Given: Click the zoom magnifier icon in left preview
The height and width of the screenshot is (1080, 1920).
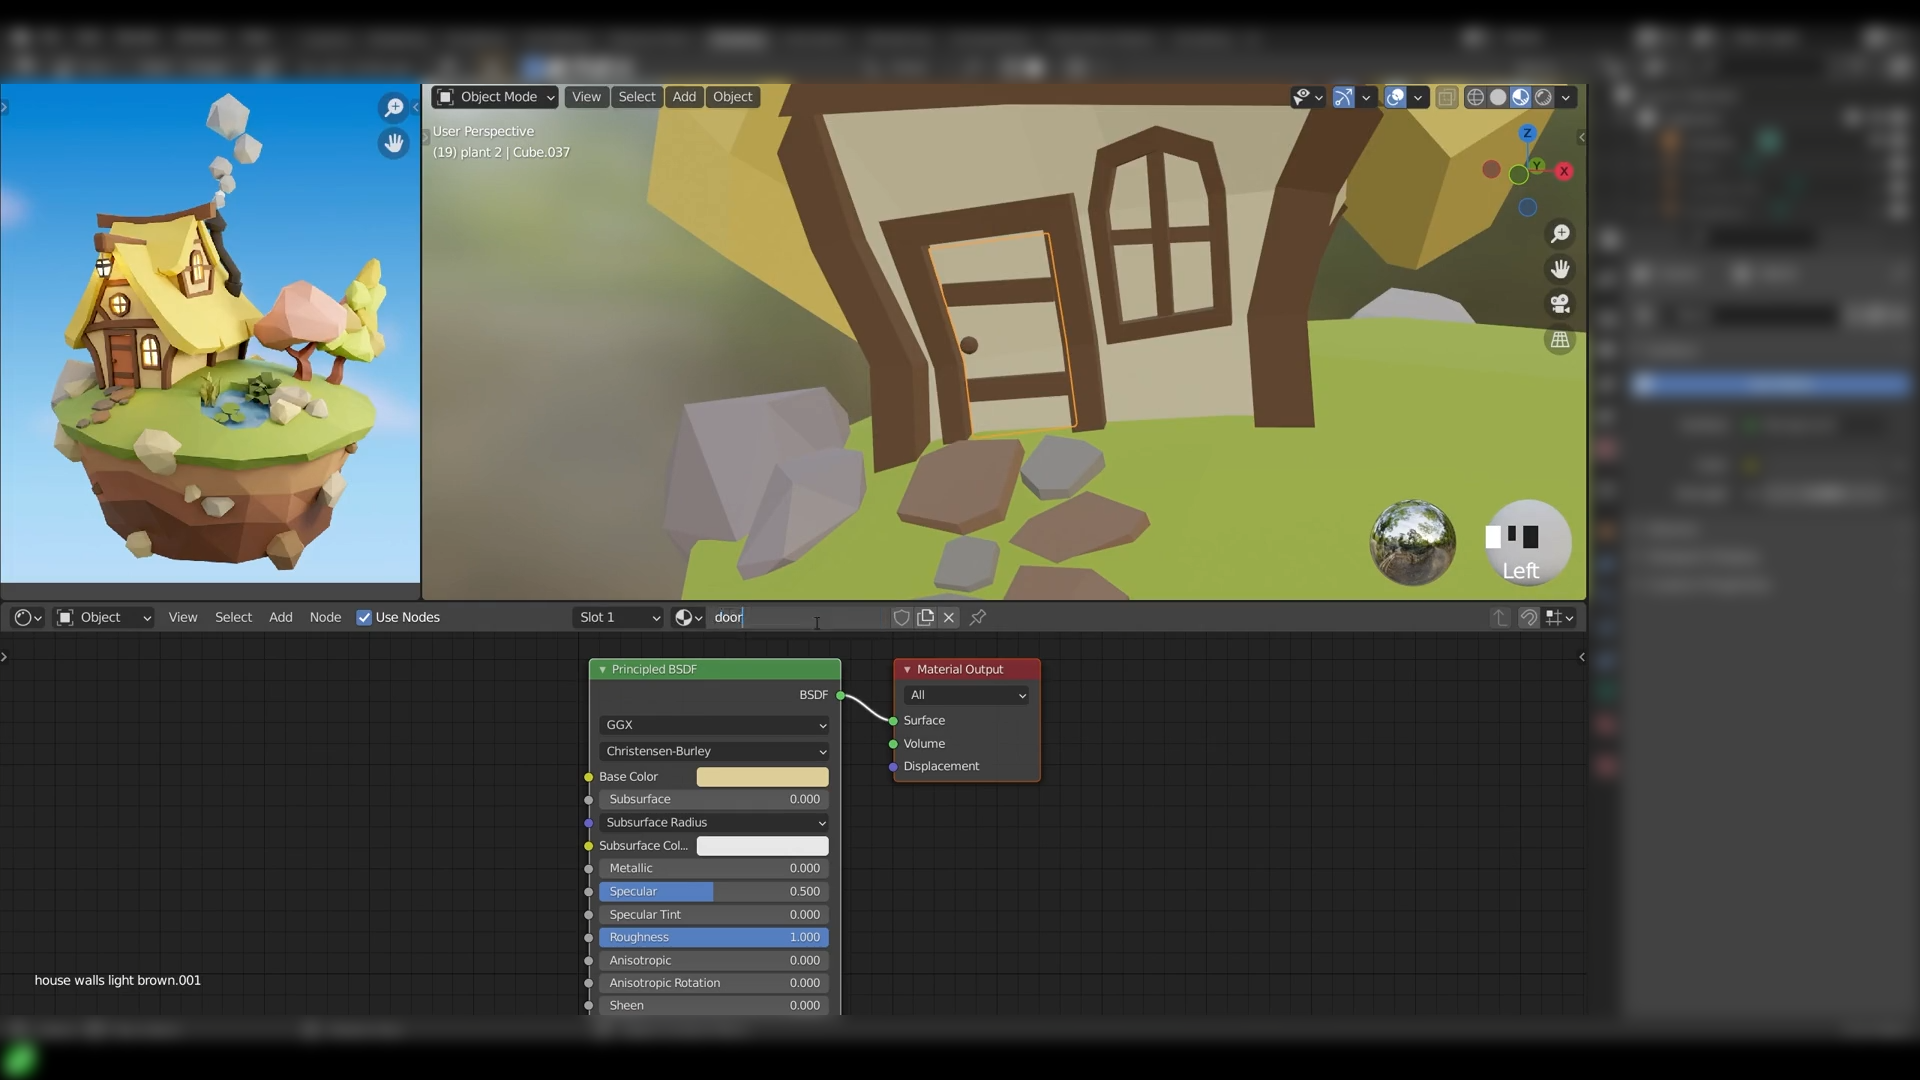Looking at the screenshot, I should 394,107.
